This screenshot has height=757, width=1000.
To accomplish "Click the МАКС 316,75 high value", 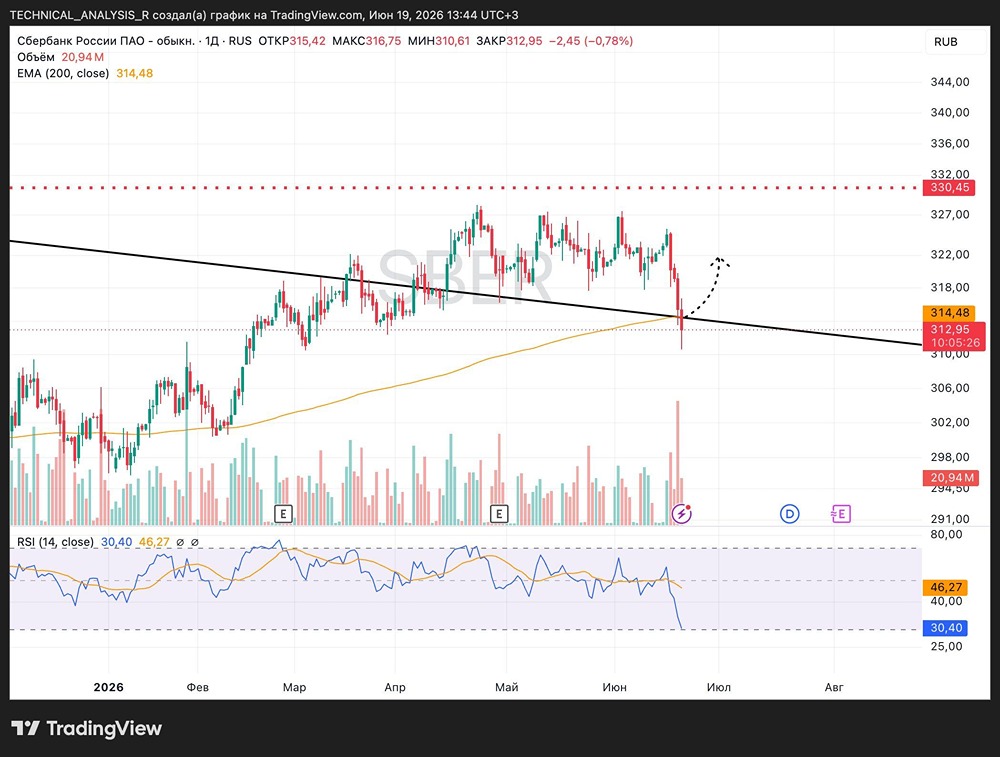I will point(367,41).
